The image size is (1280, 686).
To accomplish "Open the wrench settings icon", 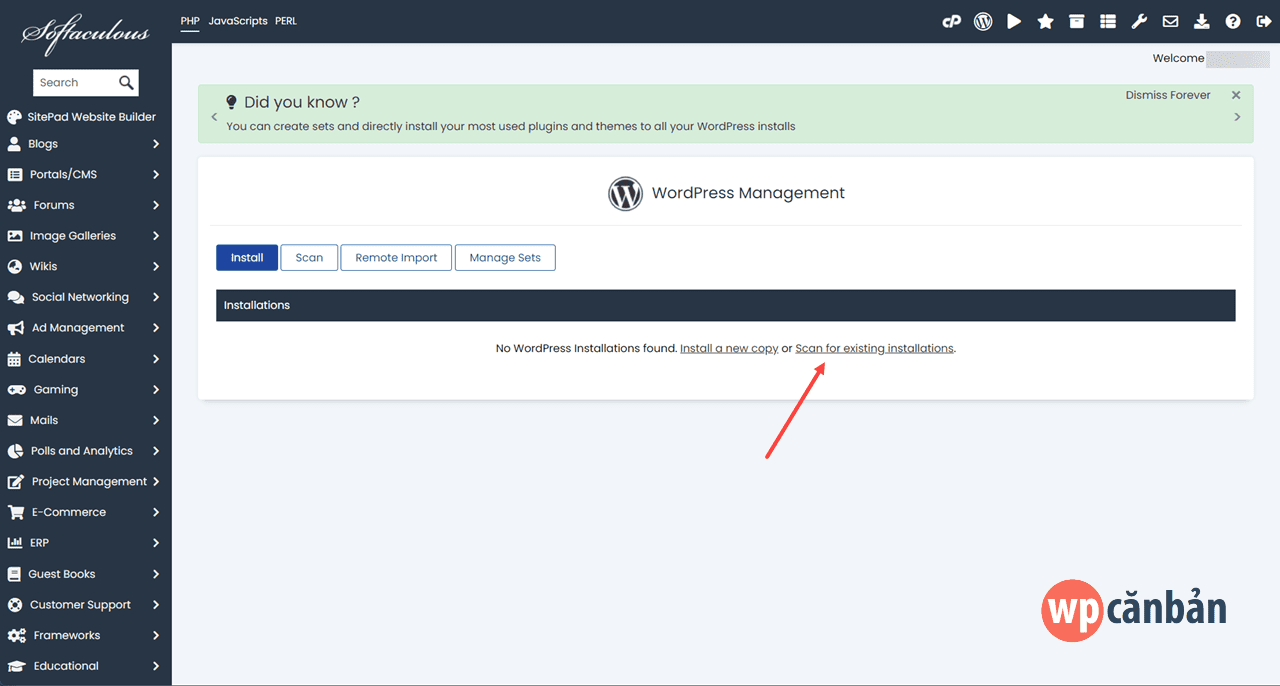I will [1139, 21].
